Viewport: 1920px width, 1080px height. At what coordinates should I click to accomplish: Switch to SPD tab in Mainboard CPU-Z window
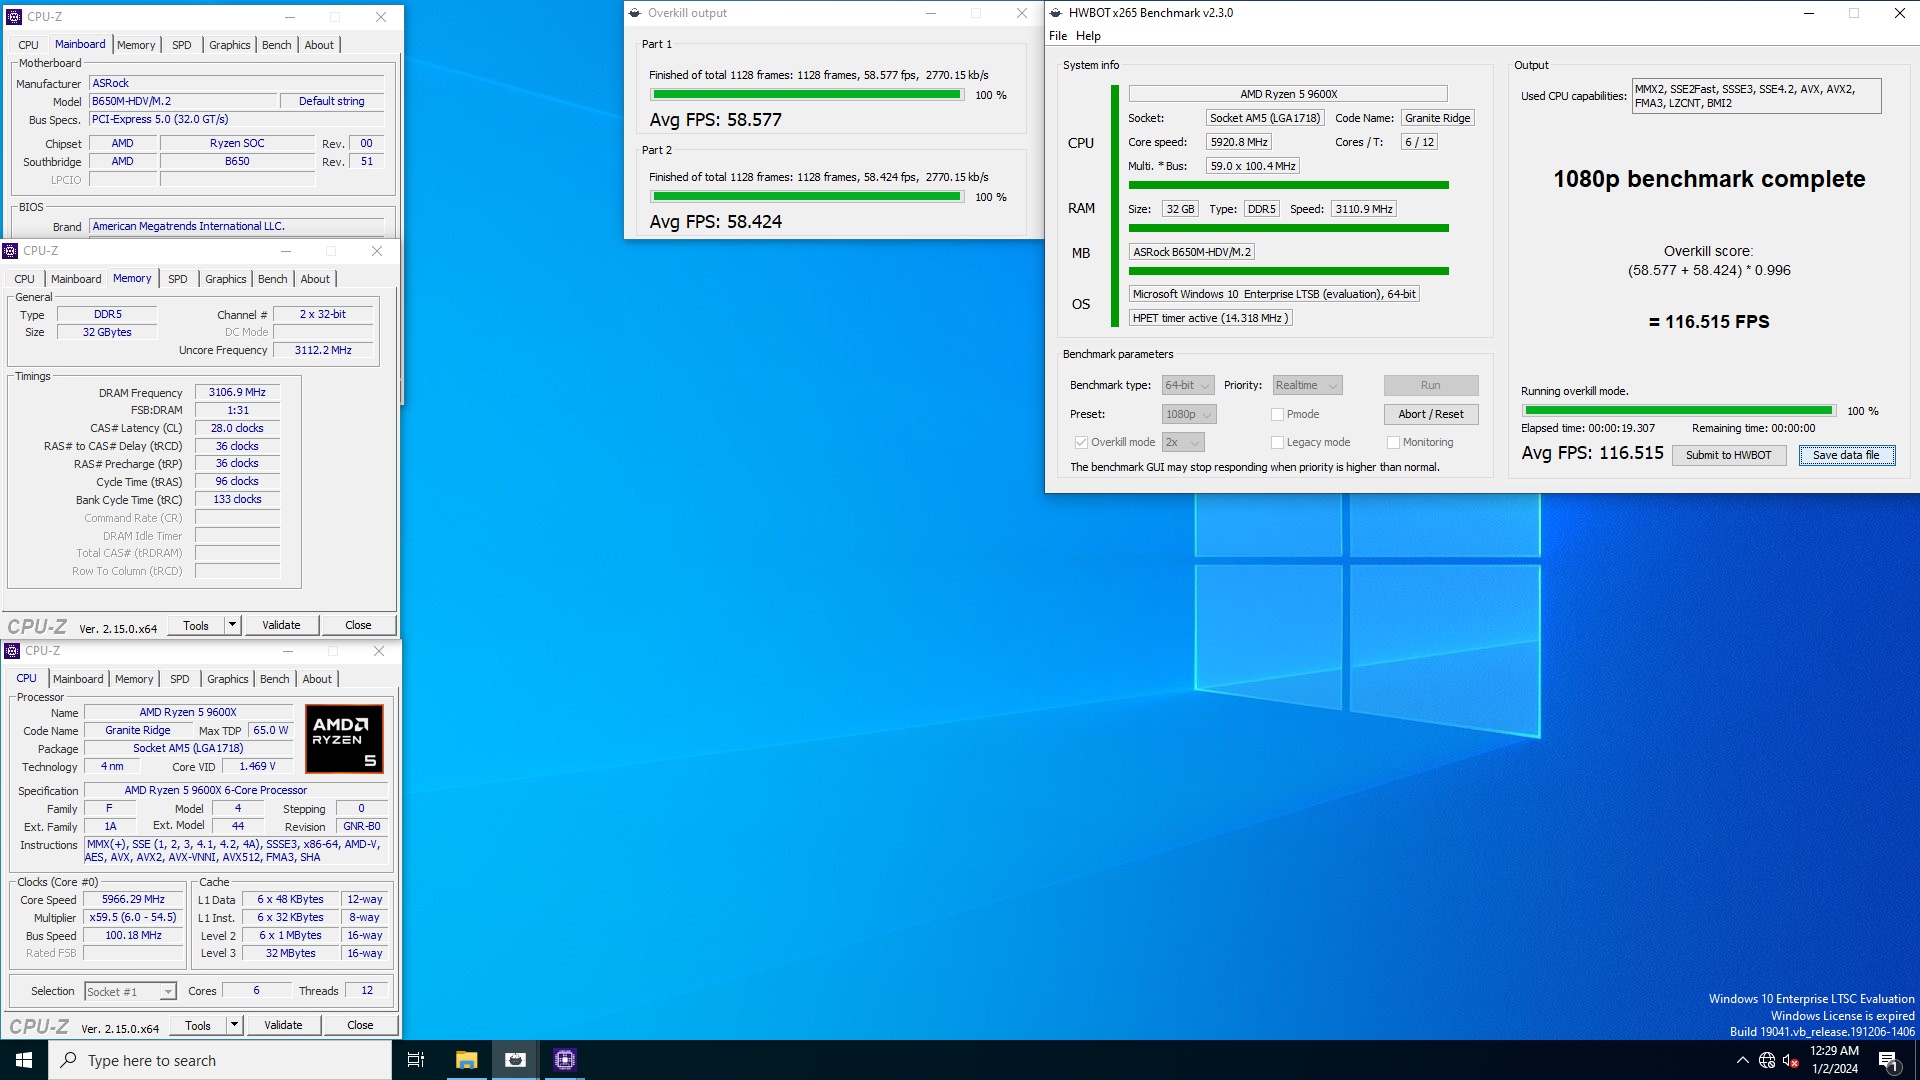tap(182, 45)
